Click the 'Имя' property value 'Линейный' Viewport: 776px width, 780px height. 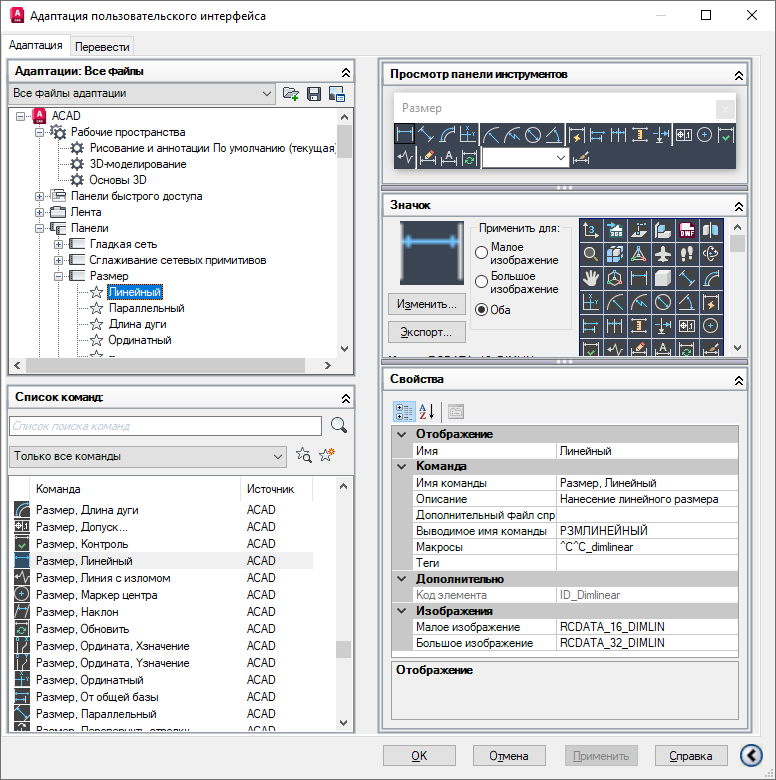point(647,451)
